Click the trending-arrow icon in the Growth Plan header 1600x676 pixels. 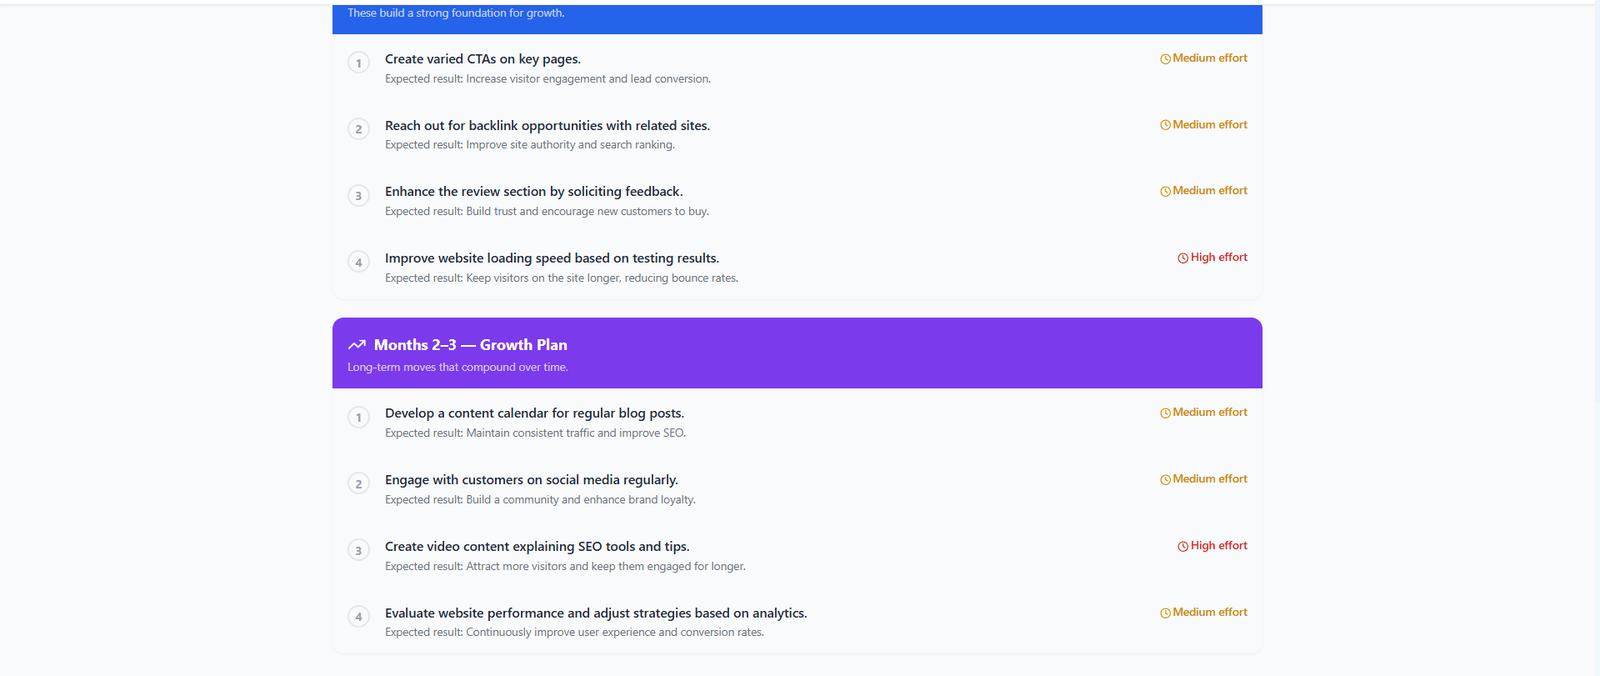click(x=357, y=343)
